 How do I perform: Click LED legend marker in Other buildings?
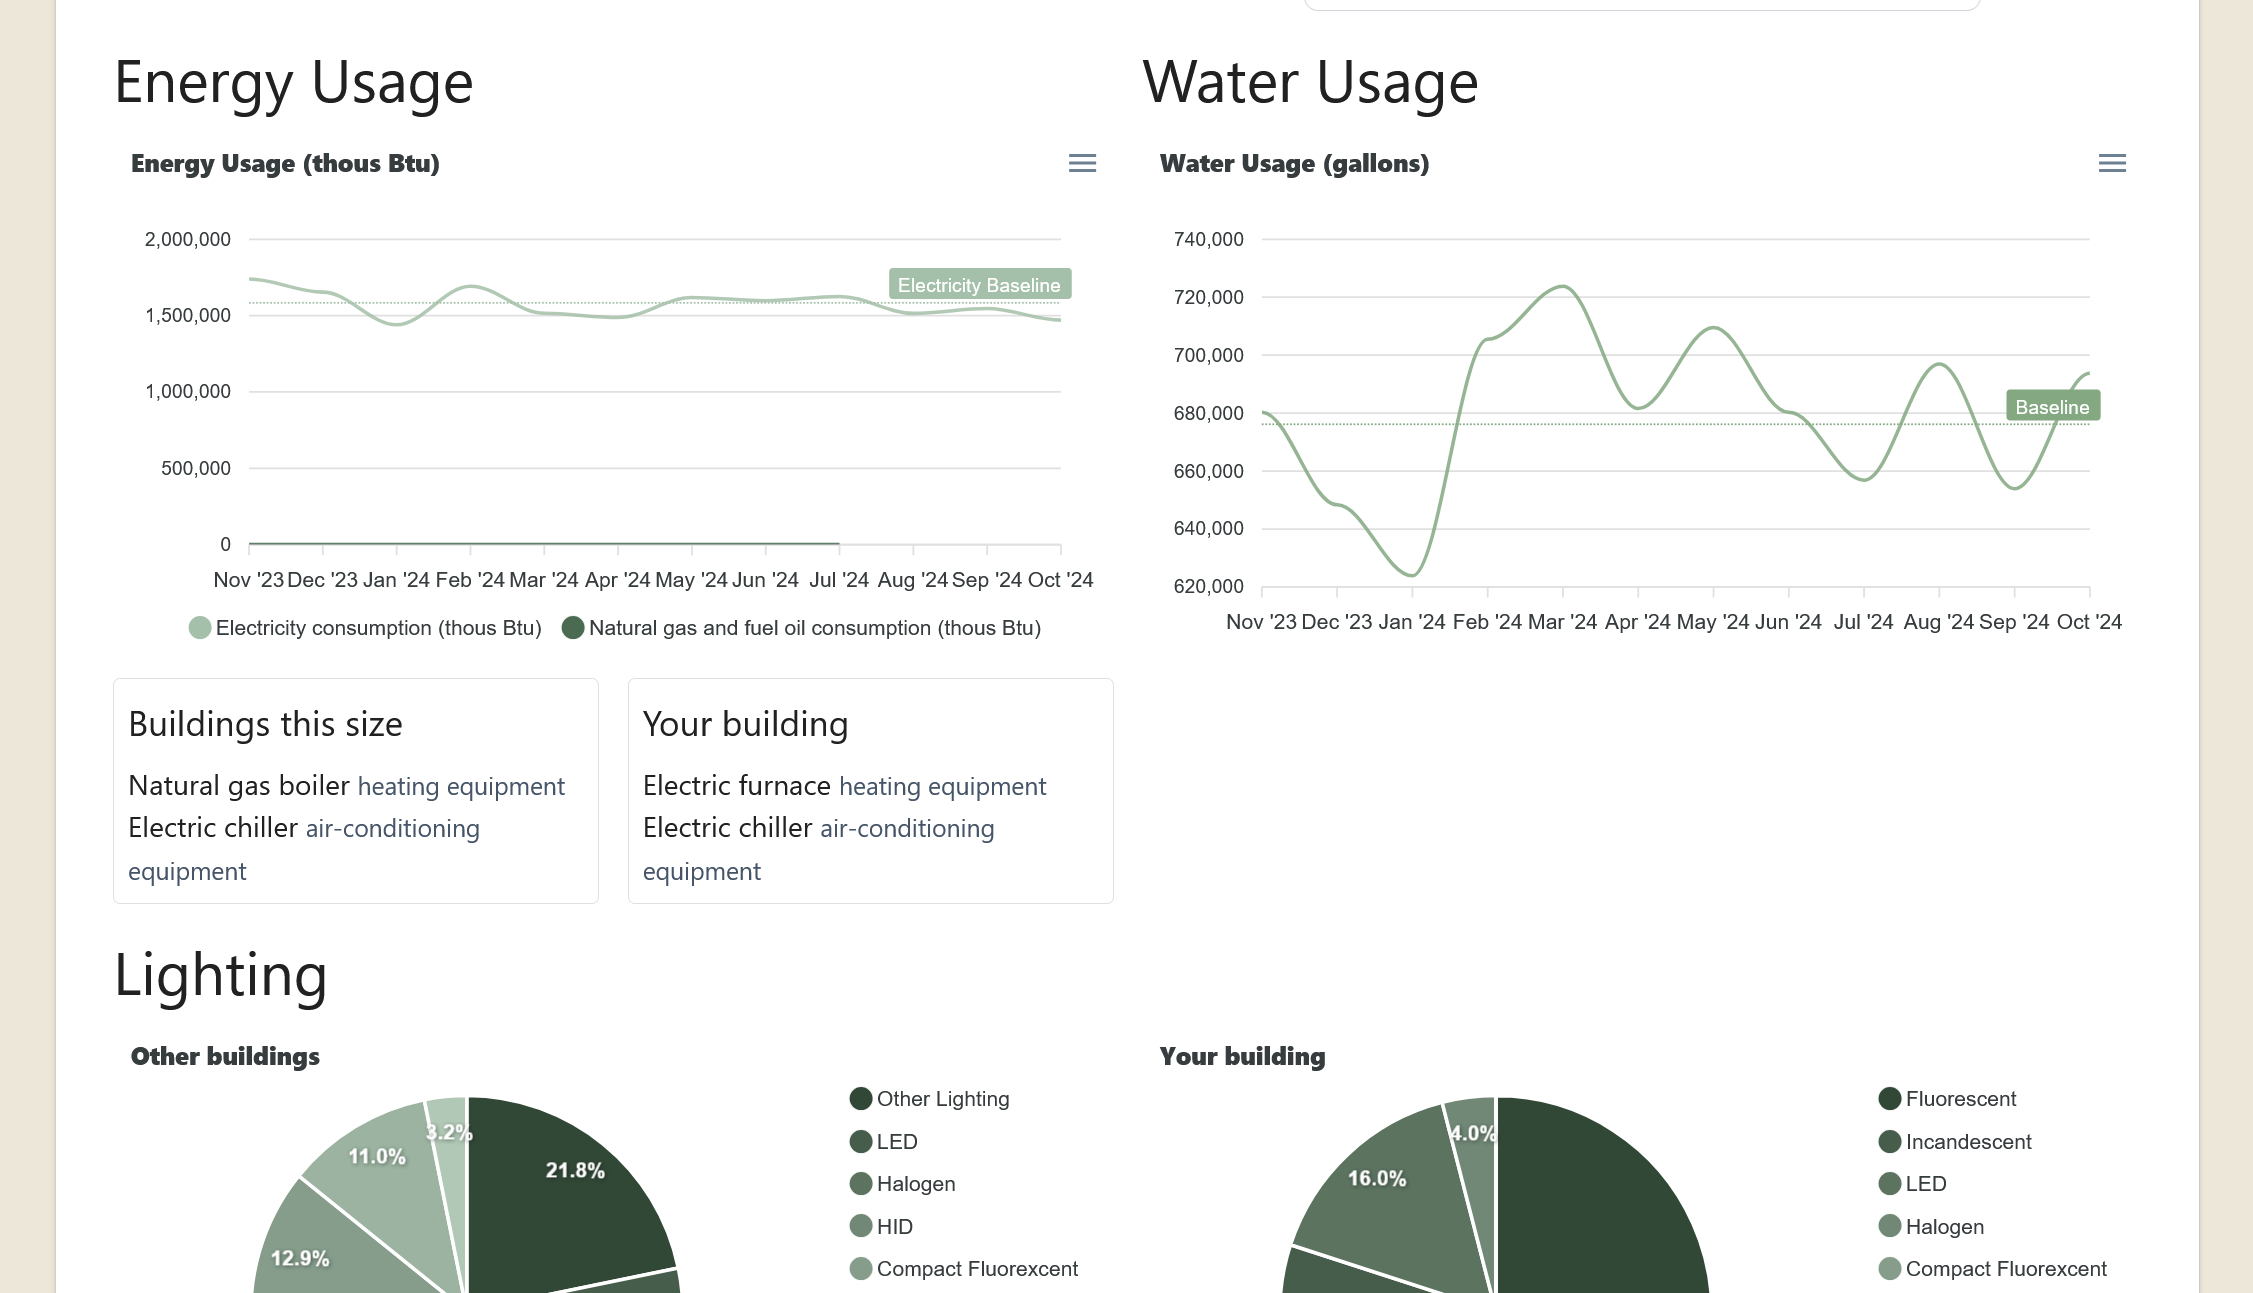click(861, 1142)
